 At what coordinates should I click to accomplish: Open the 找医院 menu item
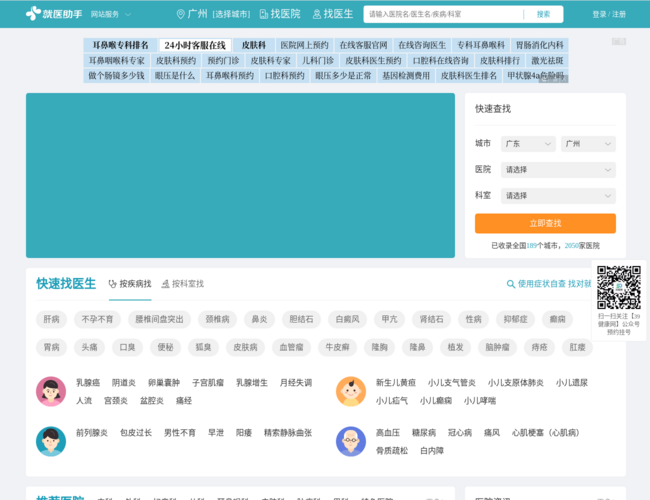(280, 14)
